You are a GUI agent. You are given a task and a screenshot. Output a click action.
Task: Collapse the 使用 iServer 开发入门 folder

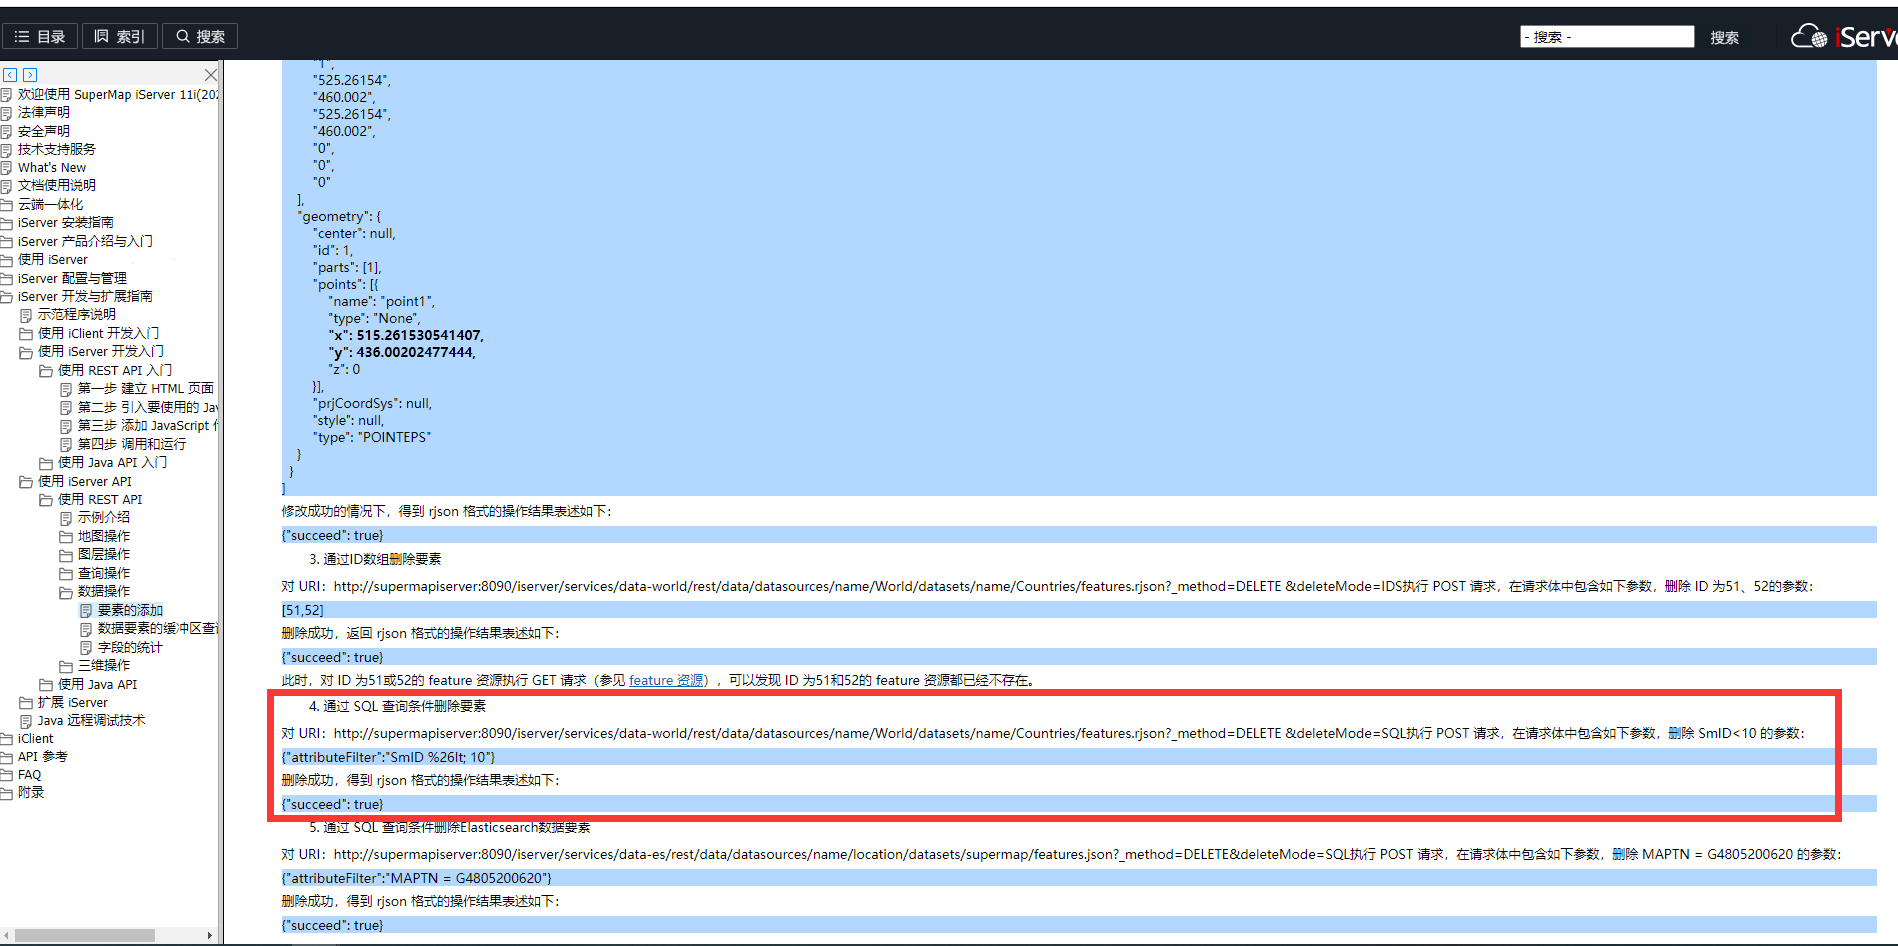pyautogui.click(x=26, y=352)
